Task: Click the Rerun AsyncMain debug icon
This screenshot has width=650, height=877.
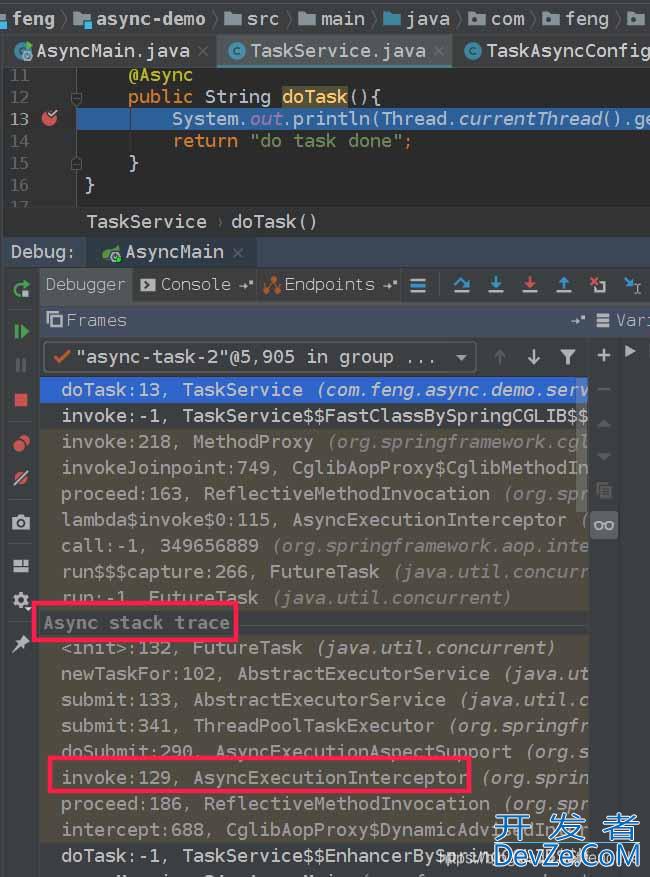Action: (x=21, y=289)
